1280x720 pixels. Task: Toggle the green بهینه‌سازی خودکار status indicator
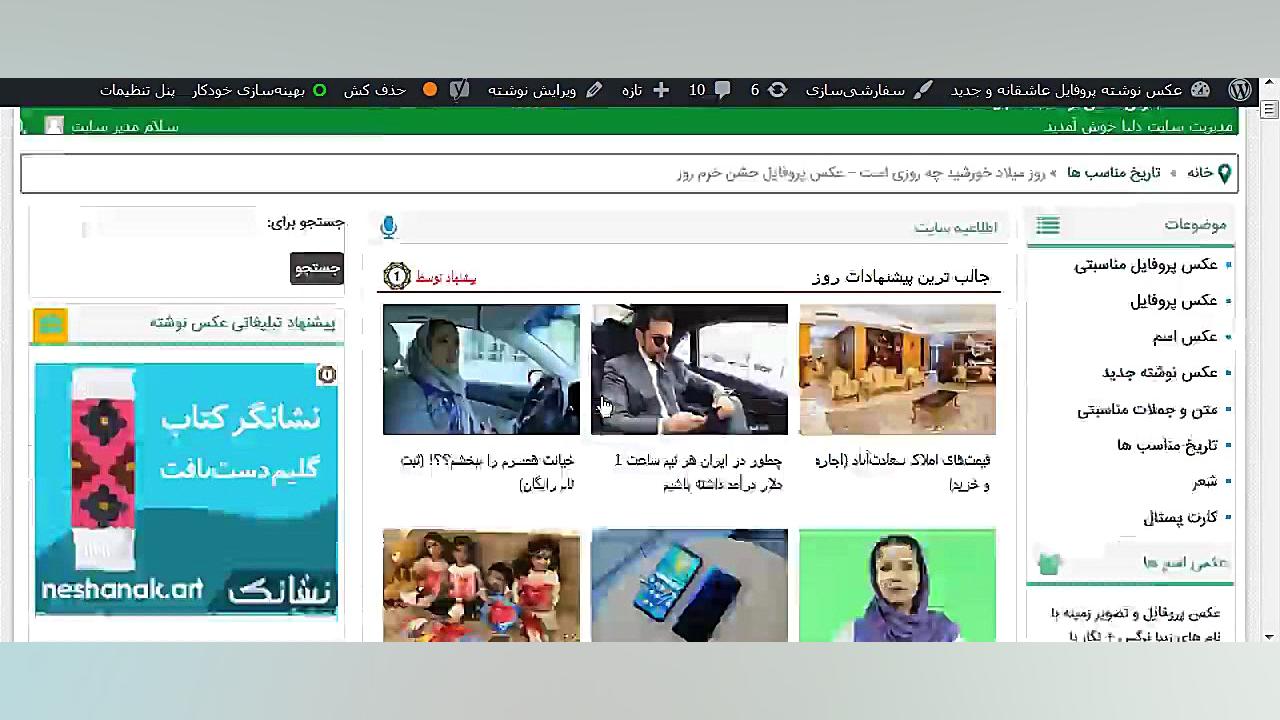click(x=320, y=90)
